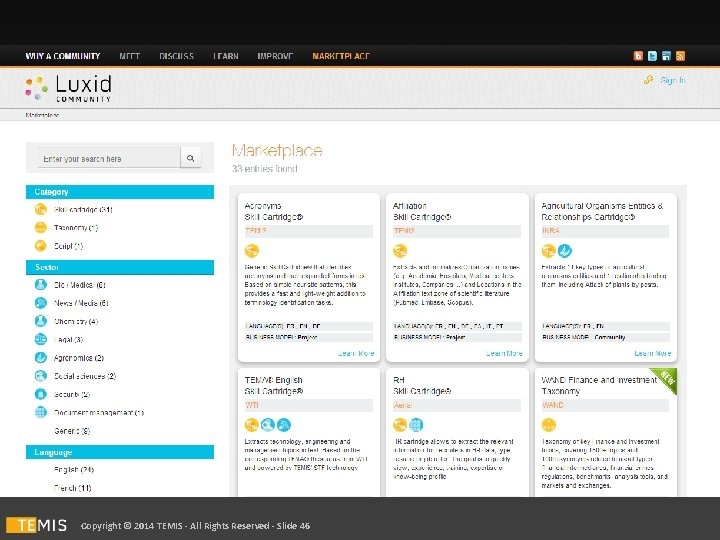Click the Chemistry sector icon
720x540 pixels.
tap(41, 321)
